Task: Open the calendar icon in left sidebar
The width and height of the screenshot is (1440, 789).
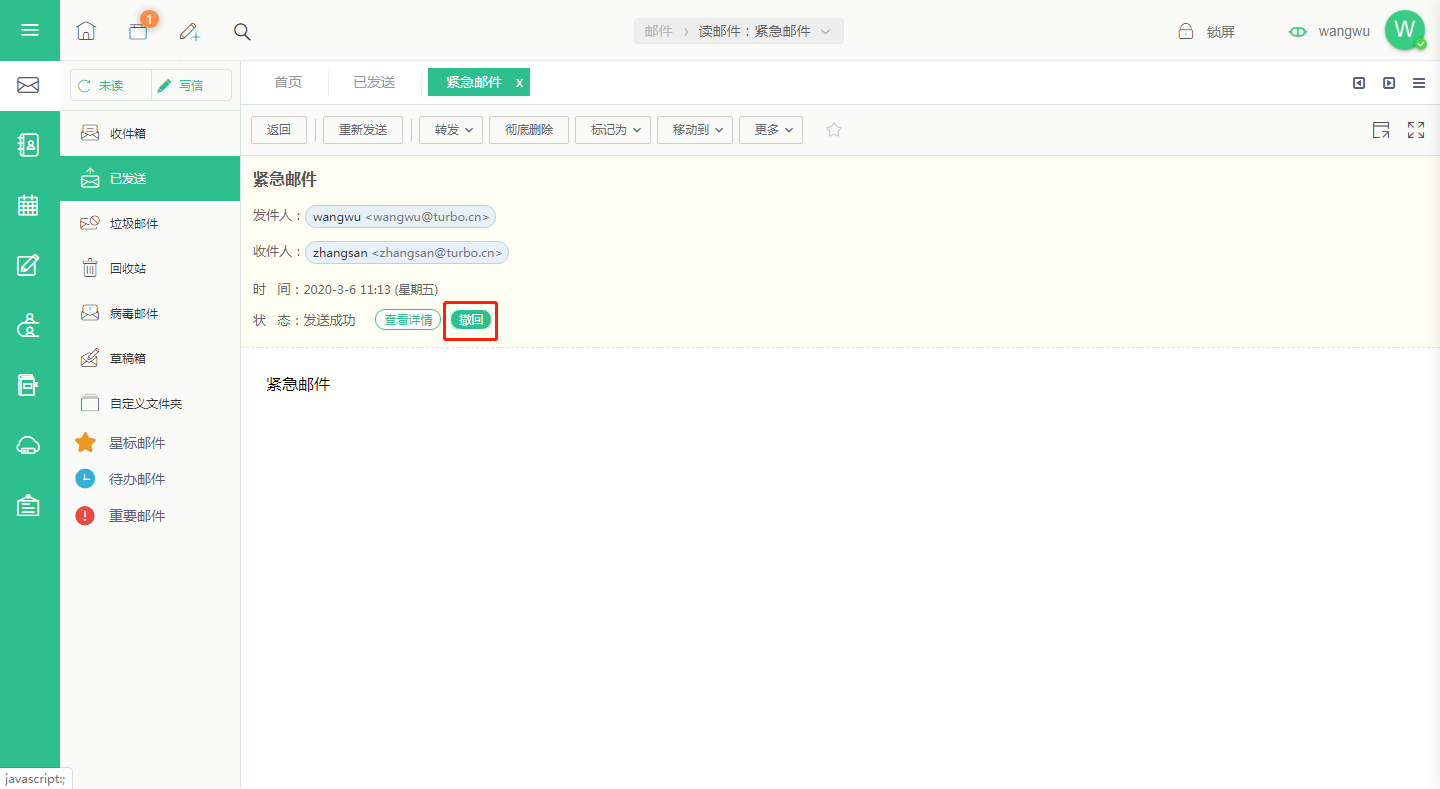Action: point(29,205)
